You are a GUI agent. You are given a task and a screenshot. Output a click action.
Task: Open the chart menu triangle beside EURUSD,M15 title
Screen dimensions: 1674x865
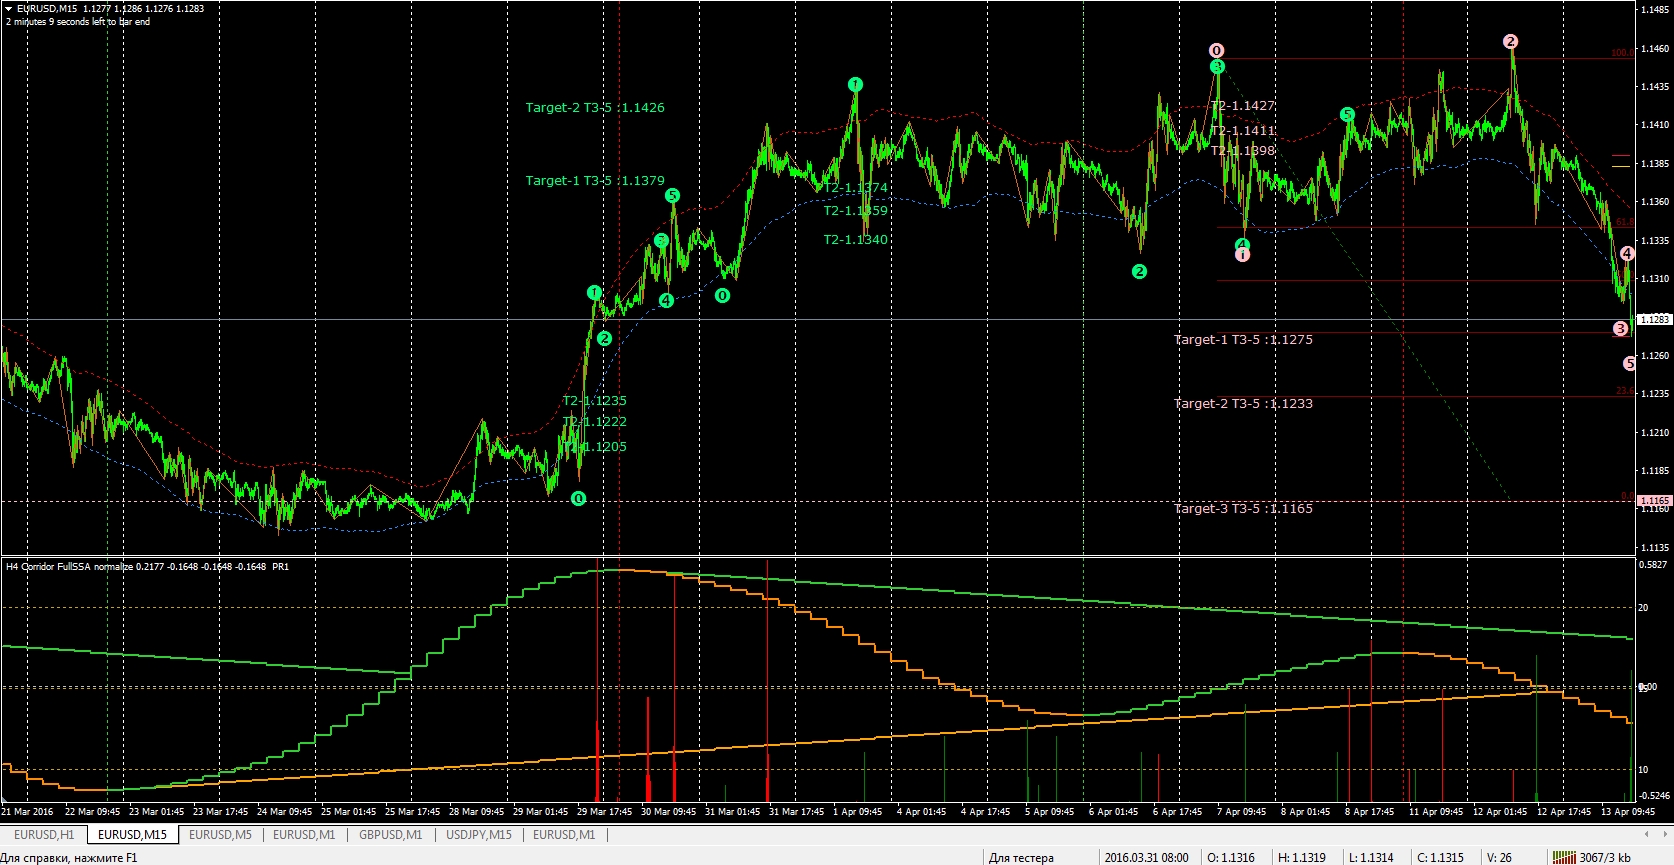click(9, 9)
